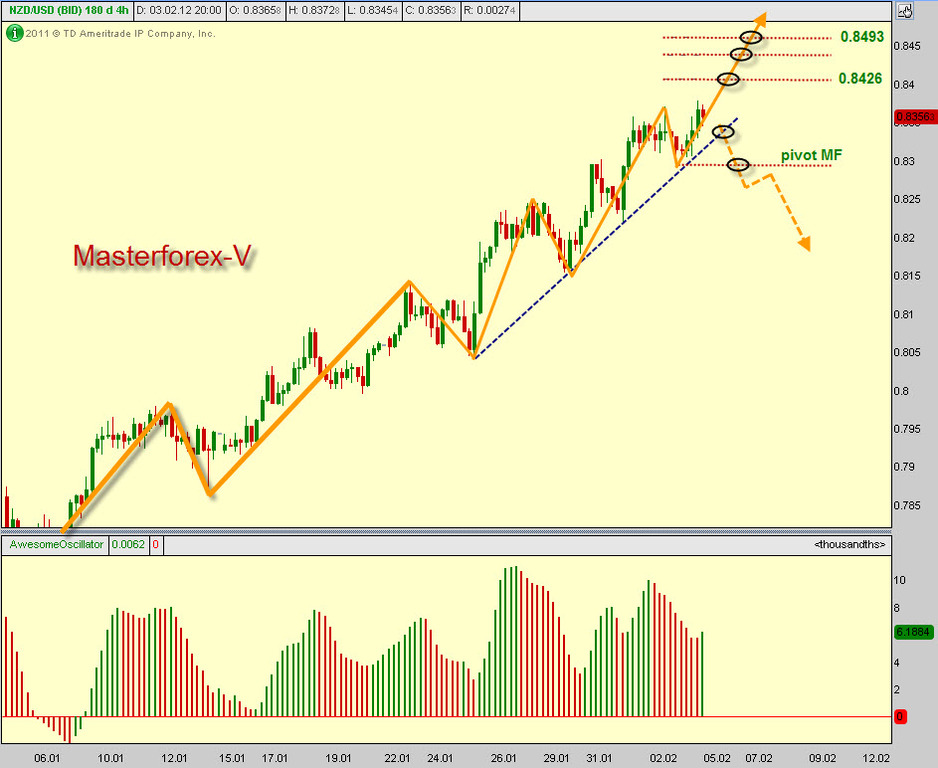Click the green info icon beside the copyright
Screen dimensions: 938x768
(13, 33)
